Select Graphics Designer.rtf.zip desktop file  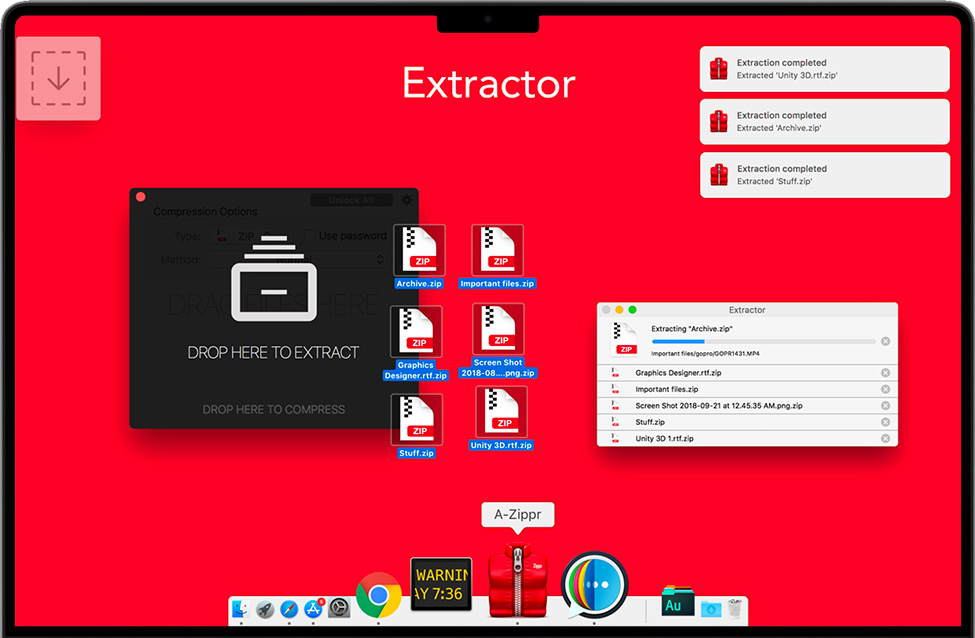tap(416, 333)
